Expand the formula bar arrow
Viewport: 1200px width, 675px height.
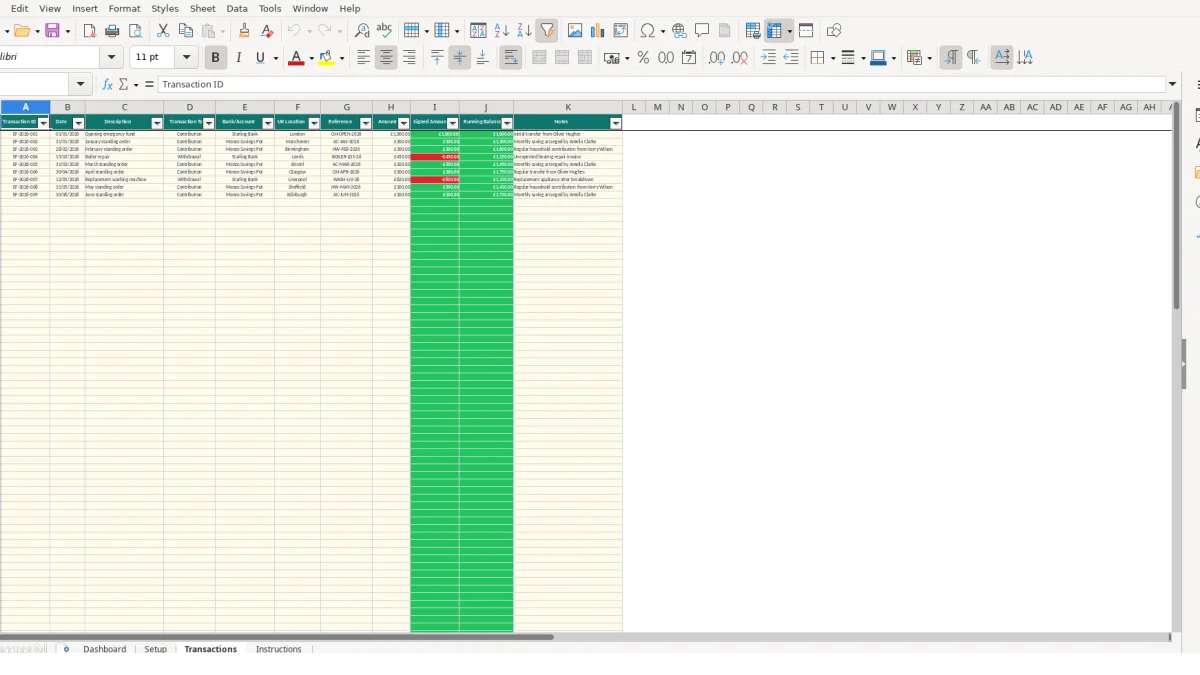pyautogui.click(x=1172, y=85)
